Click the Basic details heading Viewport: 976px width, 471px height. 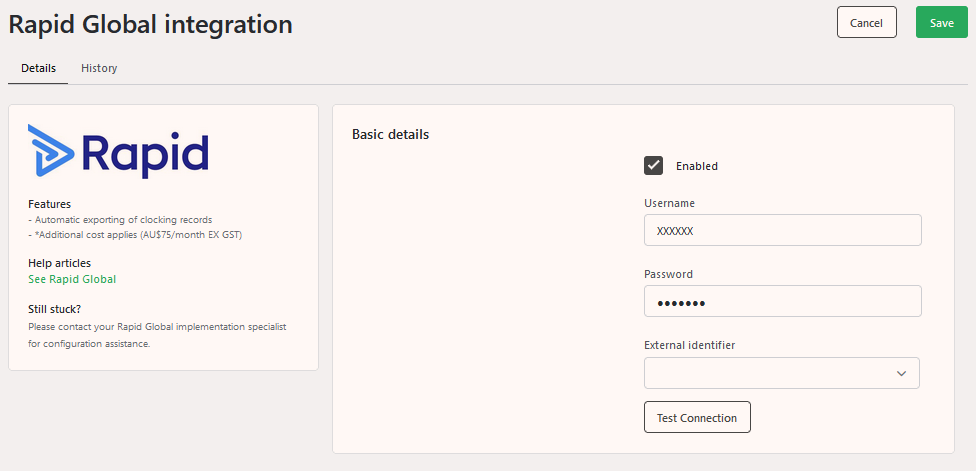tap(390, 134)
